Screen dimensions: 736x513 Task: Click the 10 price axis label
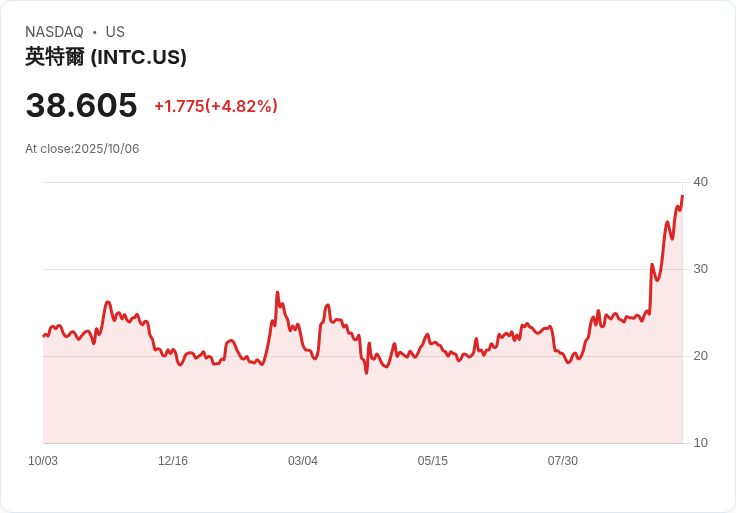point(700,443)
